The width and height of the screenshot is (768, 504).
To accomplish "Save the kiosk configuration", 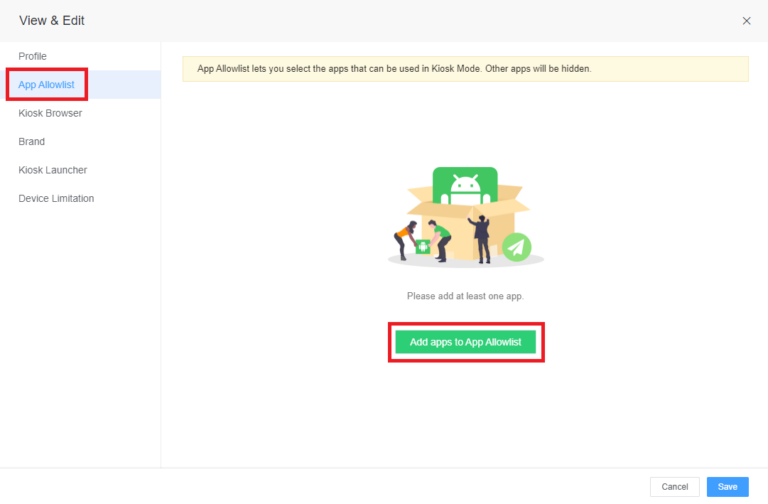I will 727,487.
